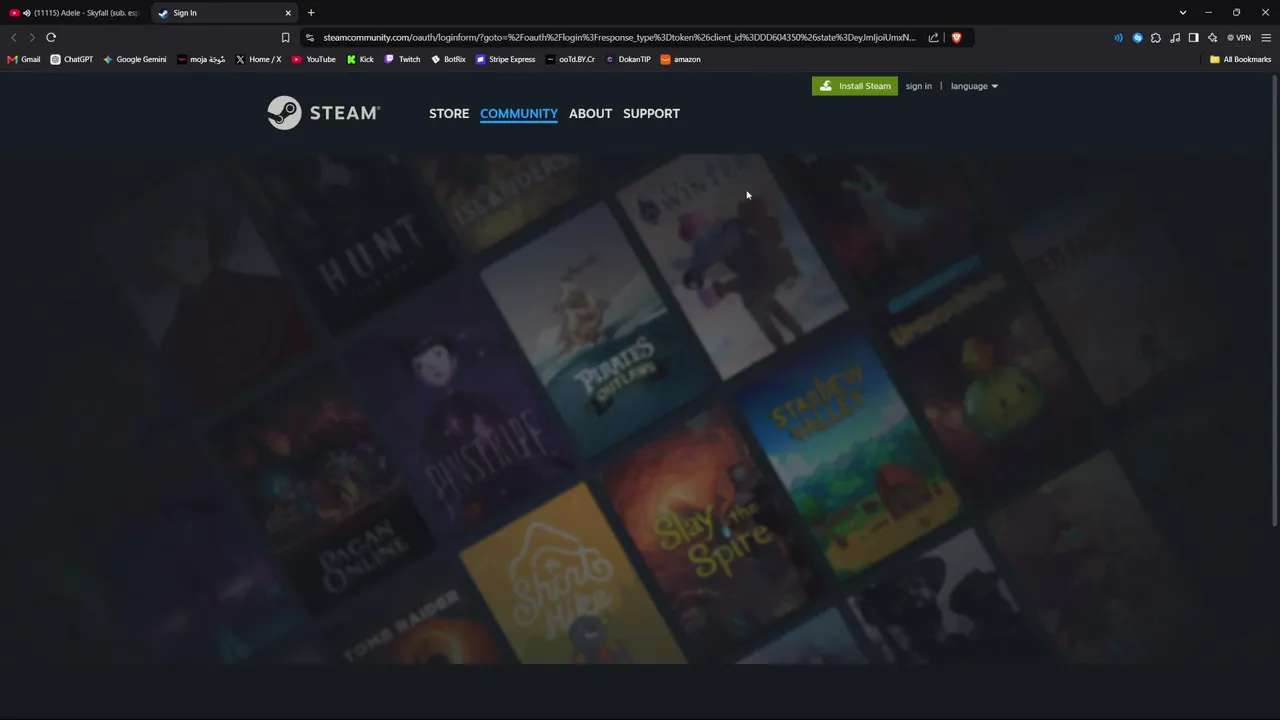The image size is (1280, 720).
Task: Close the Sign In tab
Action: [288, 13]
